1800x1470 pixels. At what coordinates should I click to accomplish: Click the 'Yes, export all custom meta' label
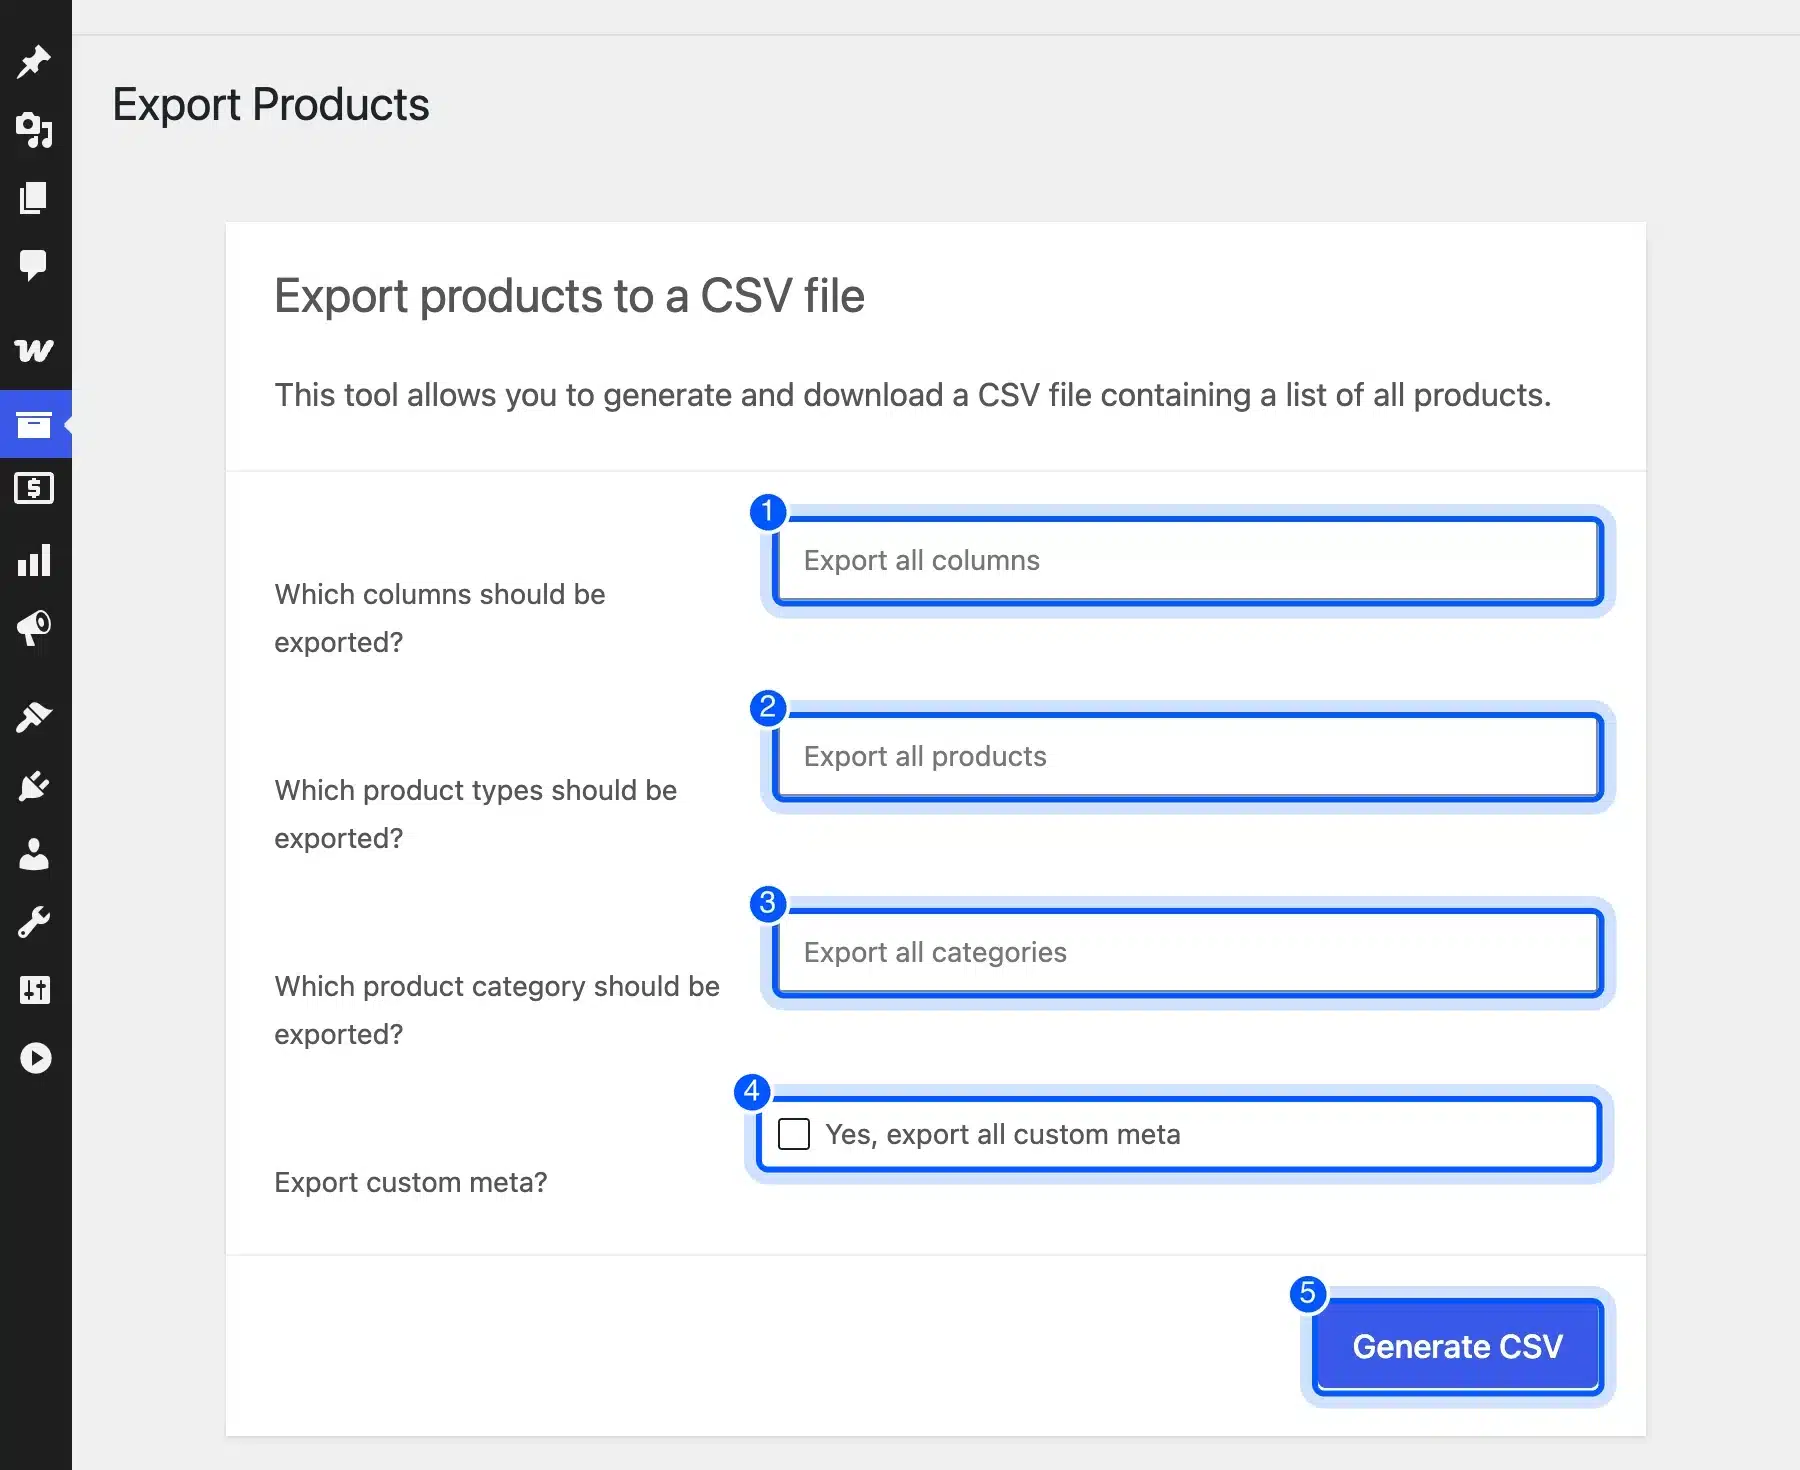(1003, 1134)
